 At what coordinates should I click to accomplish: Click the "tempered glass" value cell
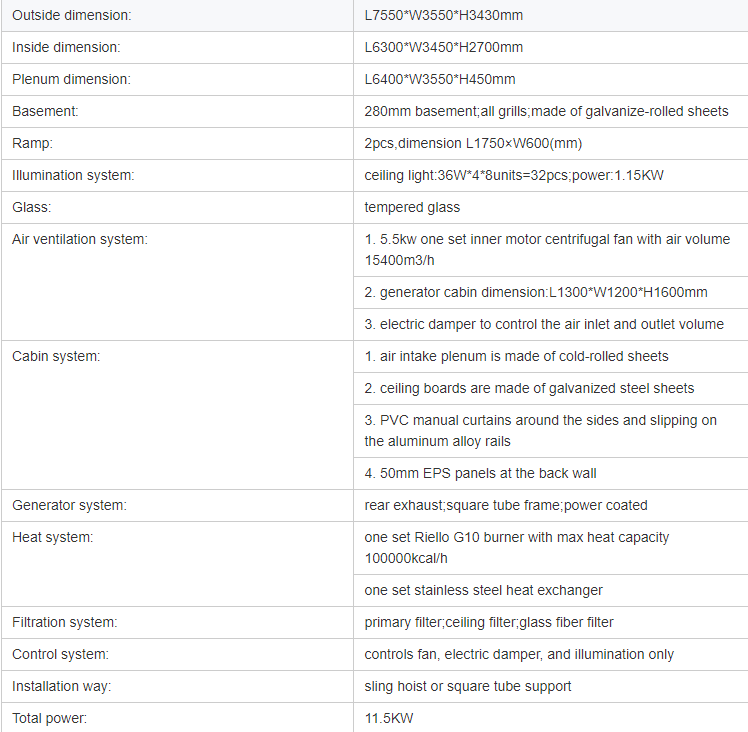click(412, 207)
